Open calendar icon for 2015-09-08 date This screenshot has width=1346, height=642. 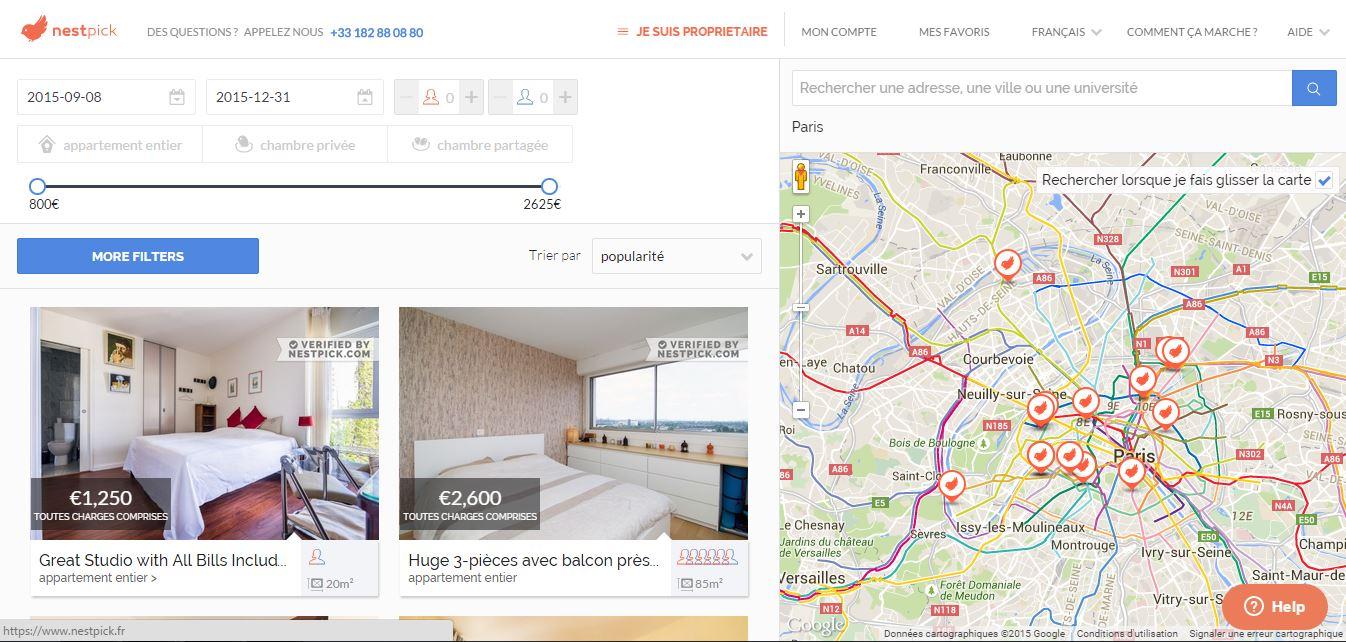[177, 97]
